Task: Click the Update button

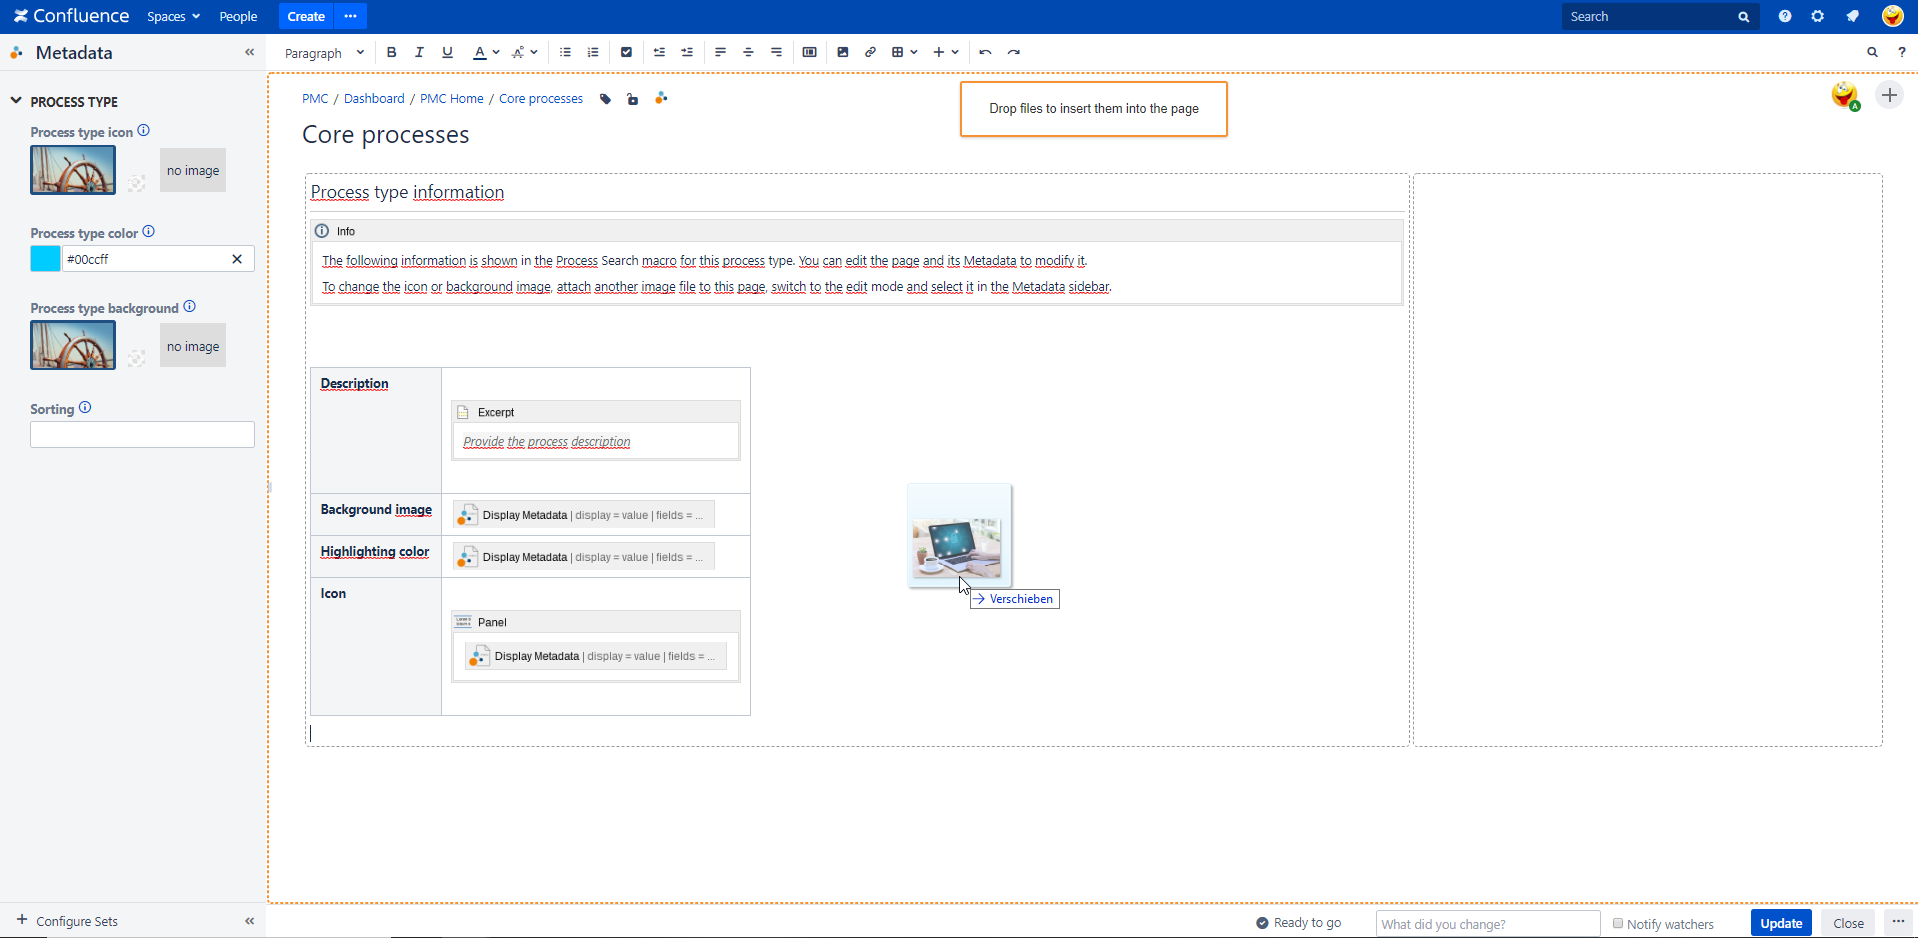Action: (1780, 923)
